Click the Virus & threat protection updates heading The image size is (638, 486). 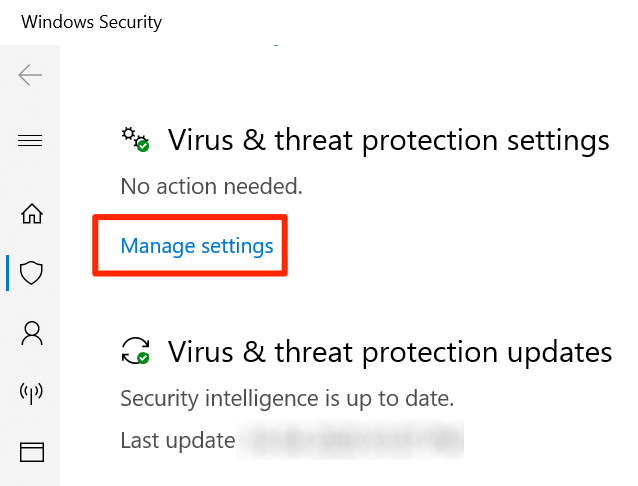(x=390, y=352)
